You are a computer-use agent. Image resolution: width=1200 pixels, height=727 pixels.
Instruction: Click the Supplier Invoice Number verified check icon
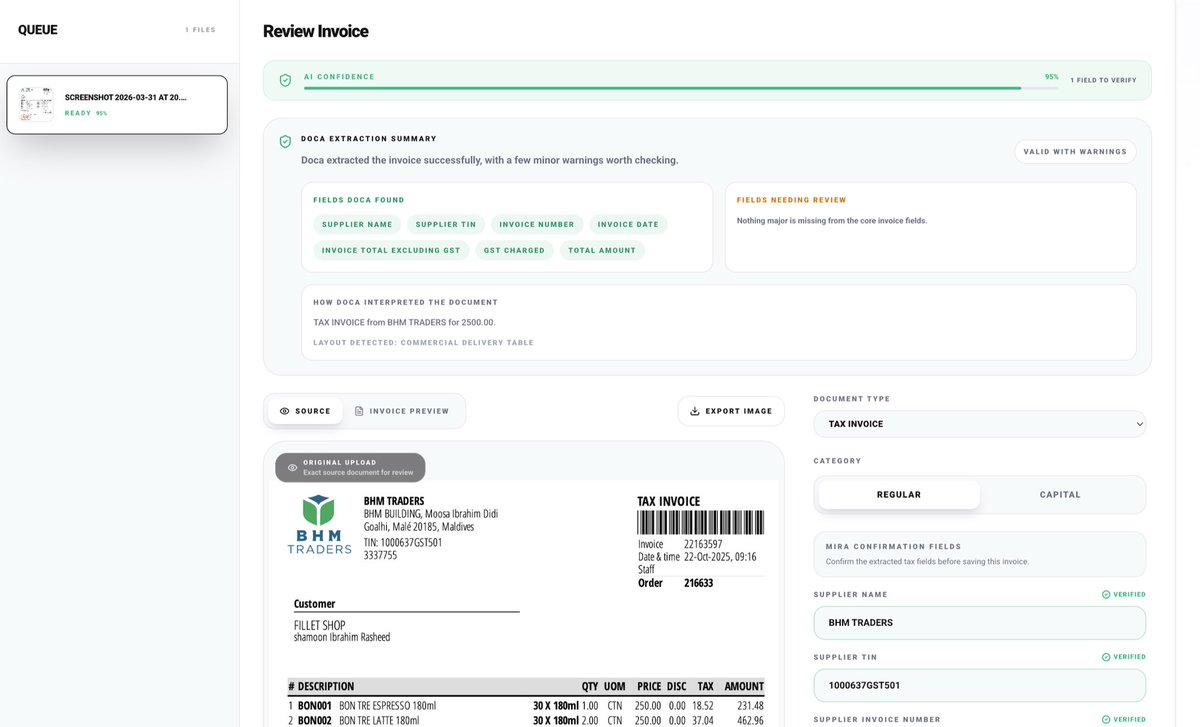point(1106,719)
